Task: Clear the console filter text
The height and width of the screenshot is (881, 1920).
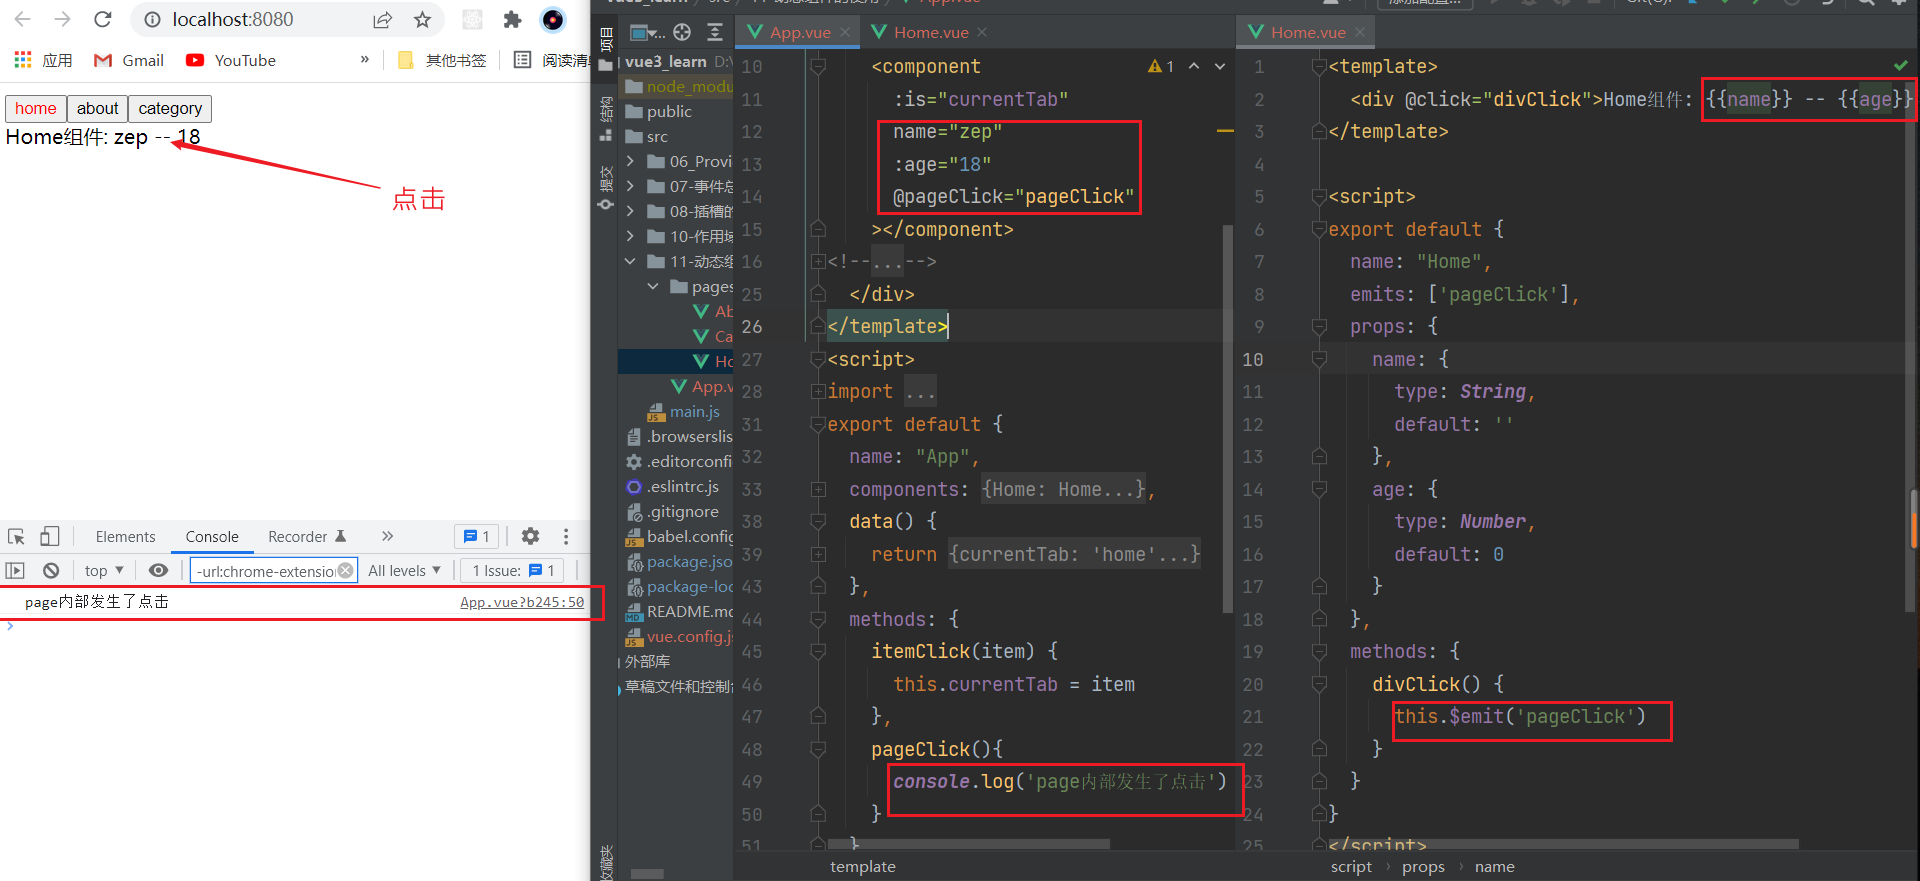Action: (346, 570)
